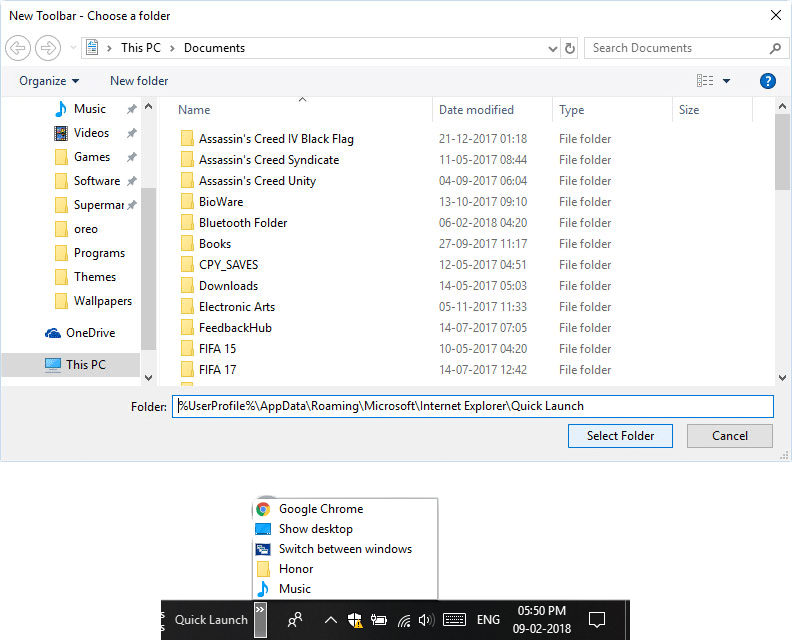The height and width of the screenshot is (640, 792).
Task: Click the file list scroll up arrow
Action: pyautogui.click(x=782, y=107)
